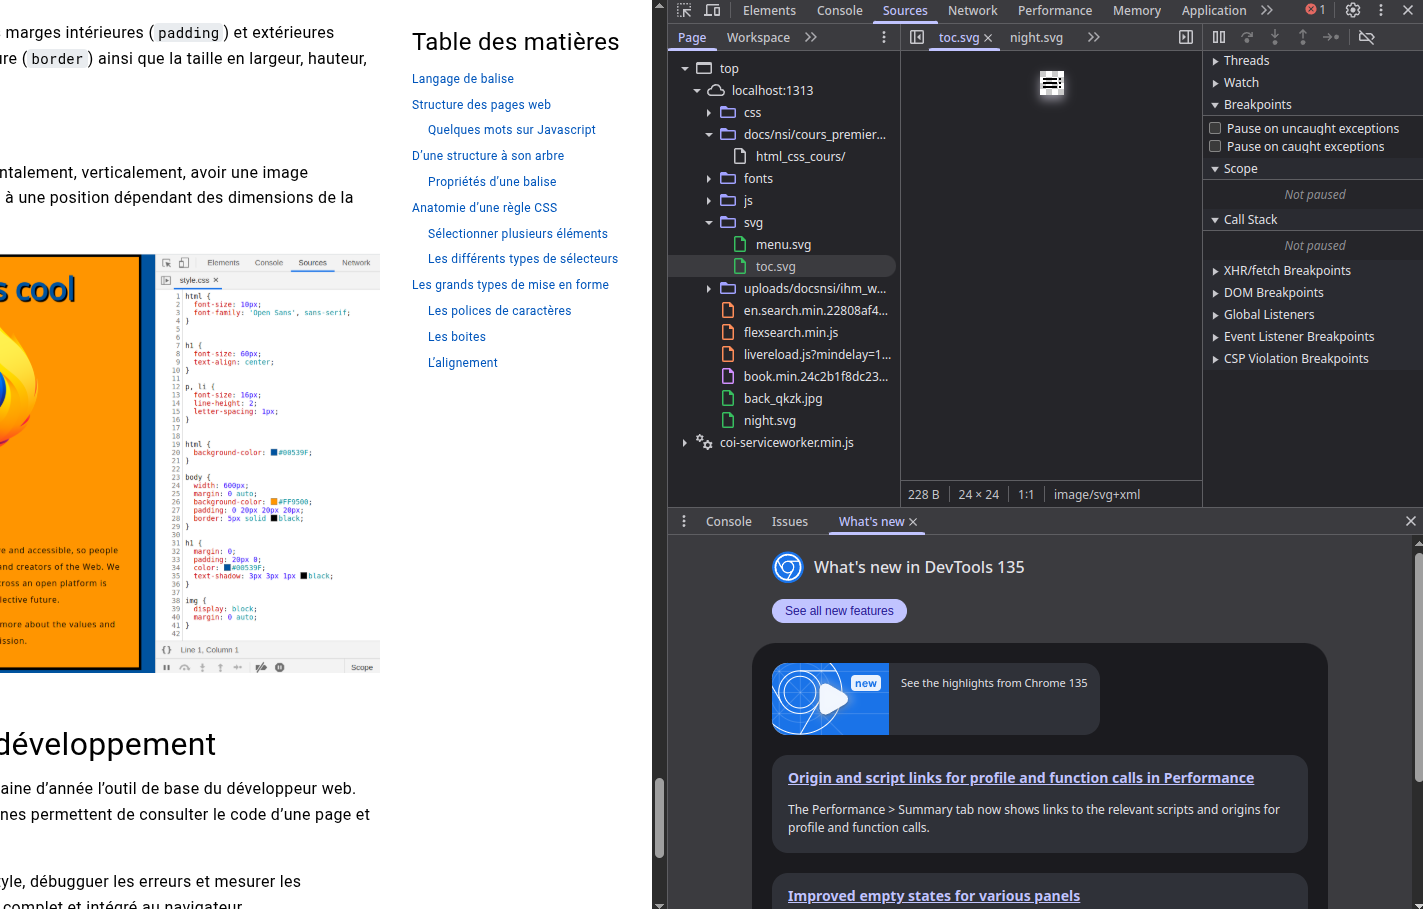Show more open editor tabs chevron
The image size is (1423, 909).
[1094, 37]
